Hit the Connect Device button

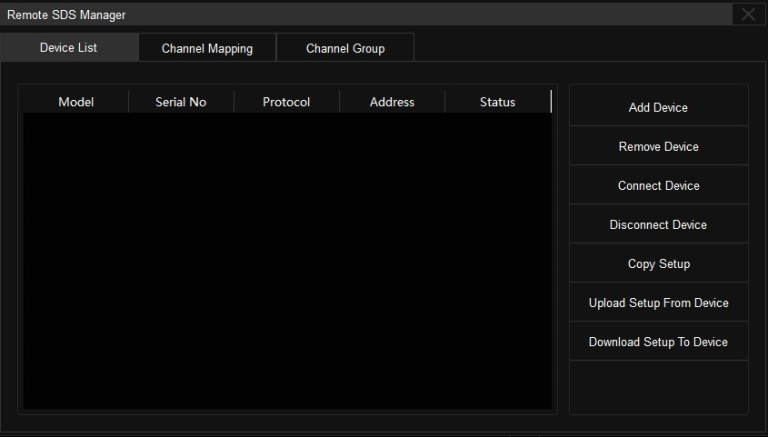[x=658, y=186]
